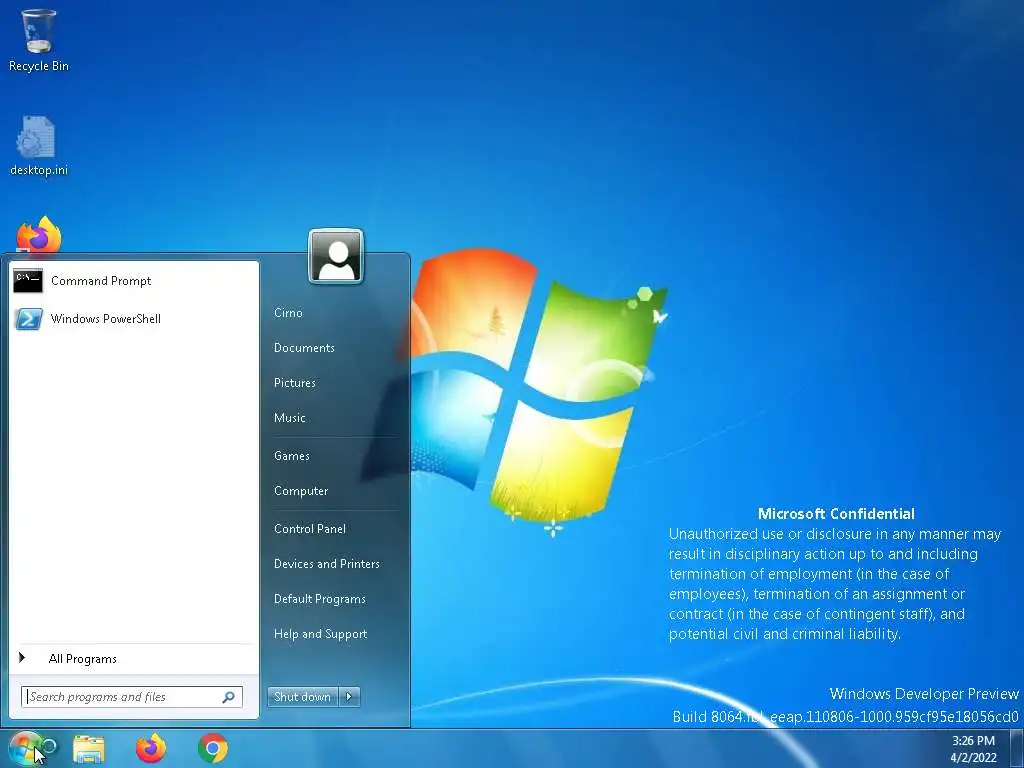Click the search programs and files box
Viewport: 1024px width, 768px height.
(x=131, y=697)
